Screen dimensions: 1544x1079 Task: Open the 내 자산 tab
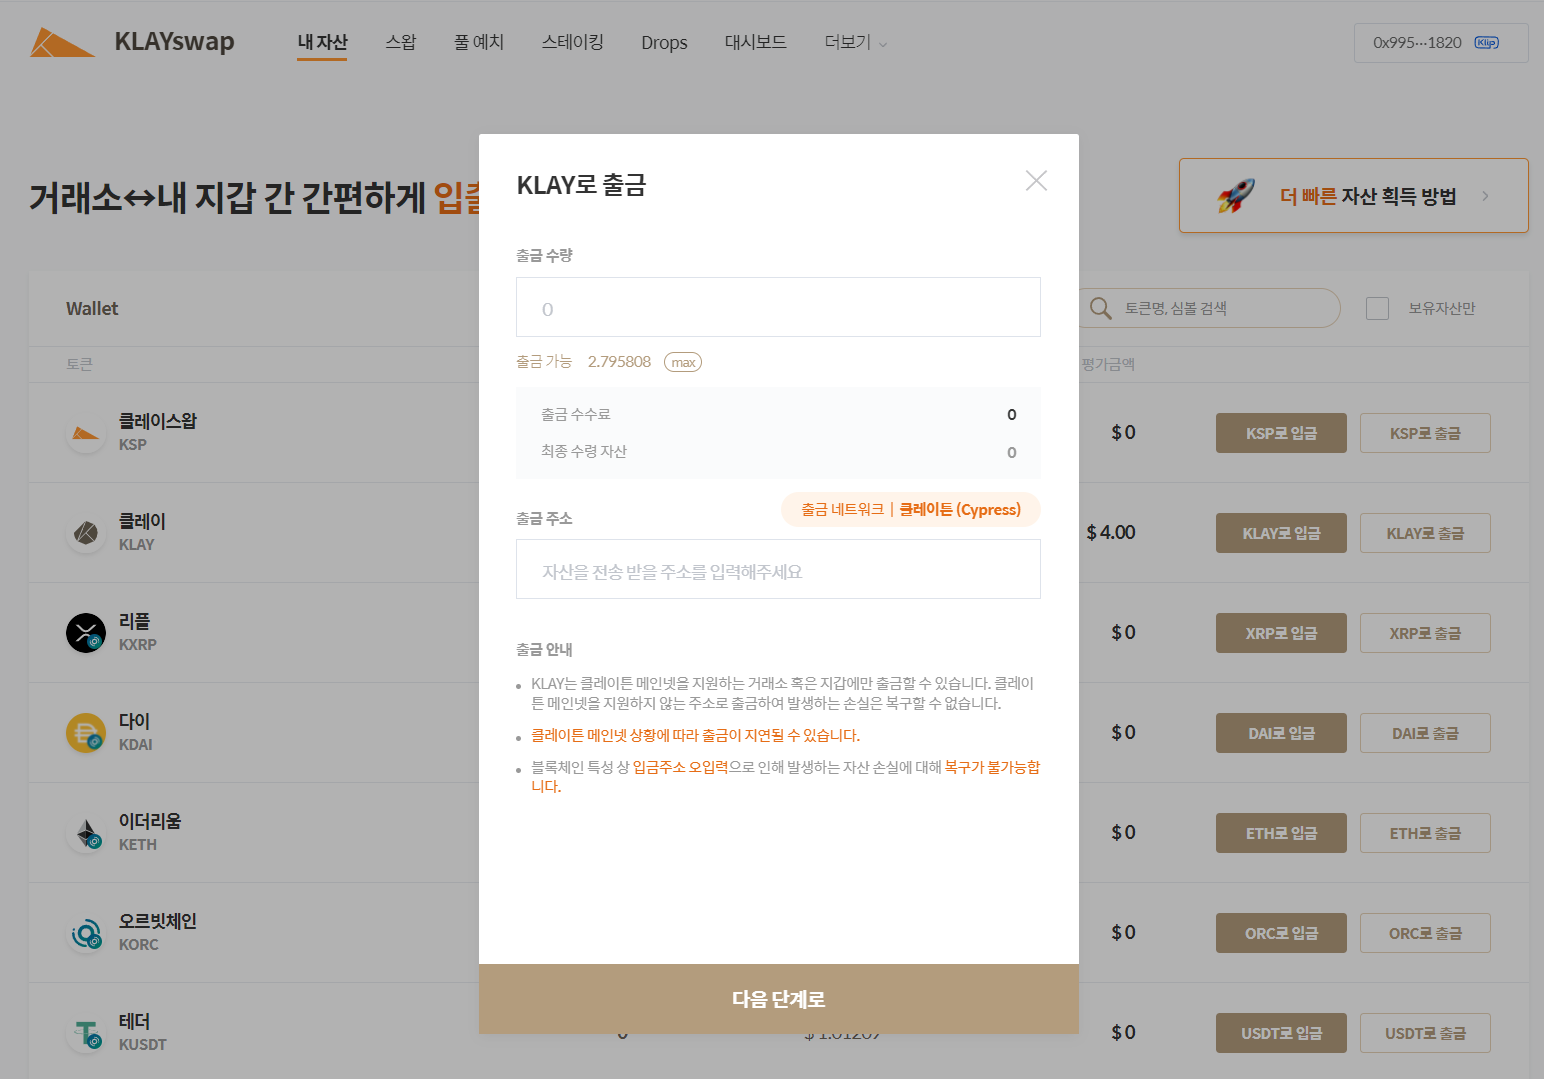point(322,42)
